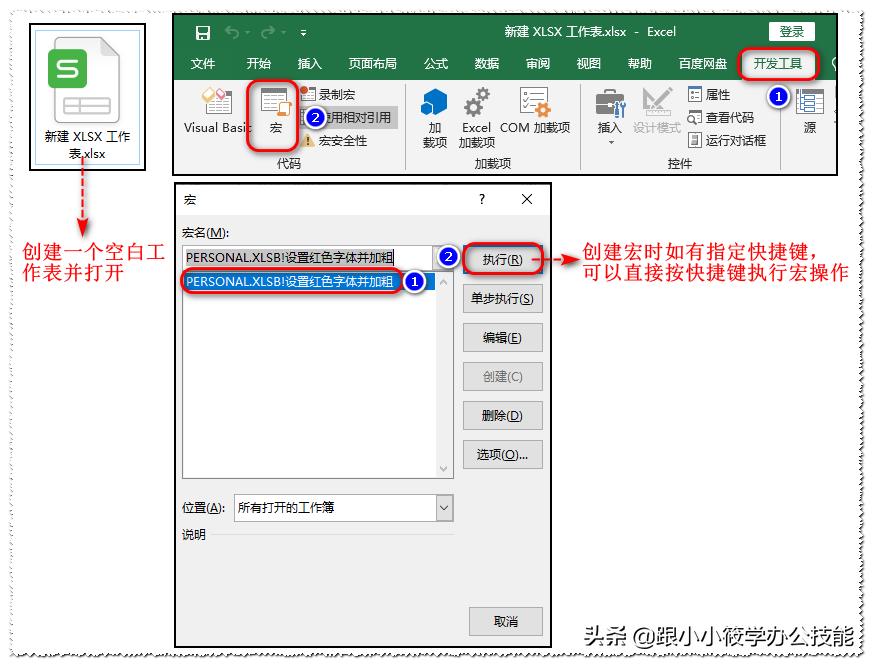Image resolution: width=873 pixels, height=666 pixels.
Task: Click the 执行 (Run) button
Action: pos(504,258)
